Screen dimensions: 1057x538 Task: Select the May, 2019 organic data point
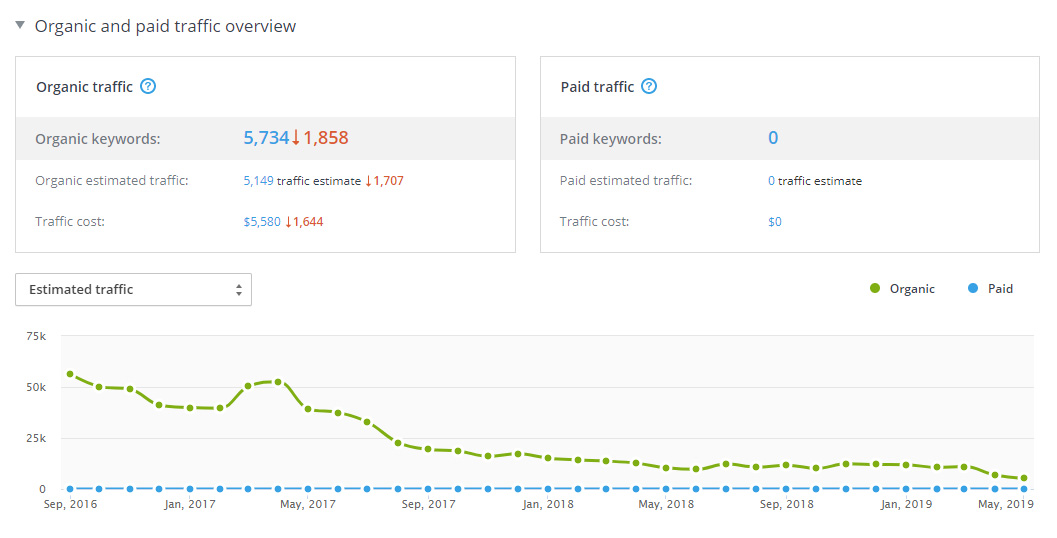tap(1024, 478)
